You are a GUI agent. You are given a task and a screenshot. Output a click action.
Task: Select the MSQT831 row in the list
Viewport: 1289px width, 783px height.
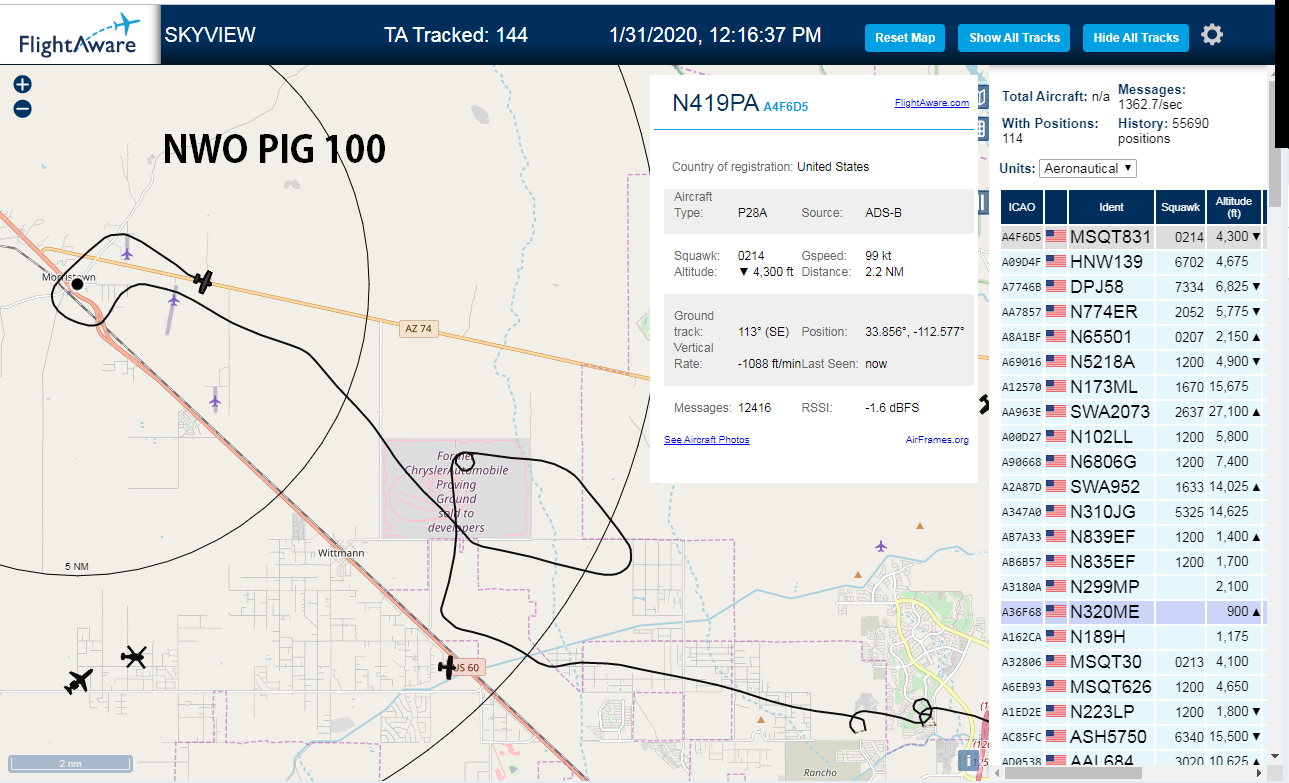pos(1134,237)
